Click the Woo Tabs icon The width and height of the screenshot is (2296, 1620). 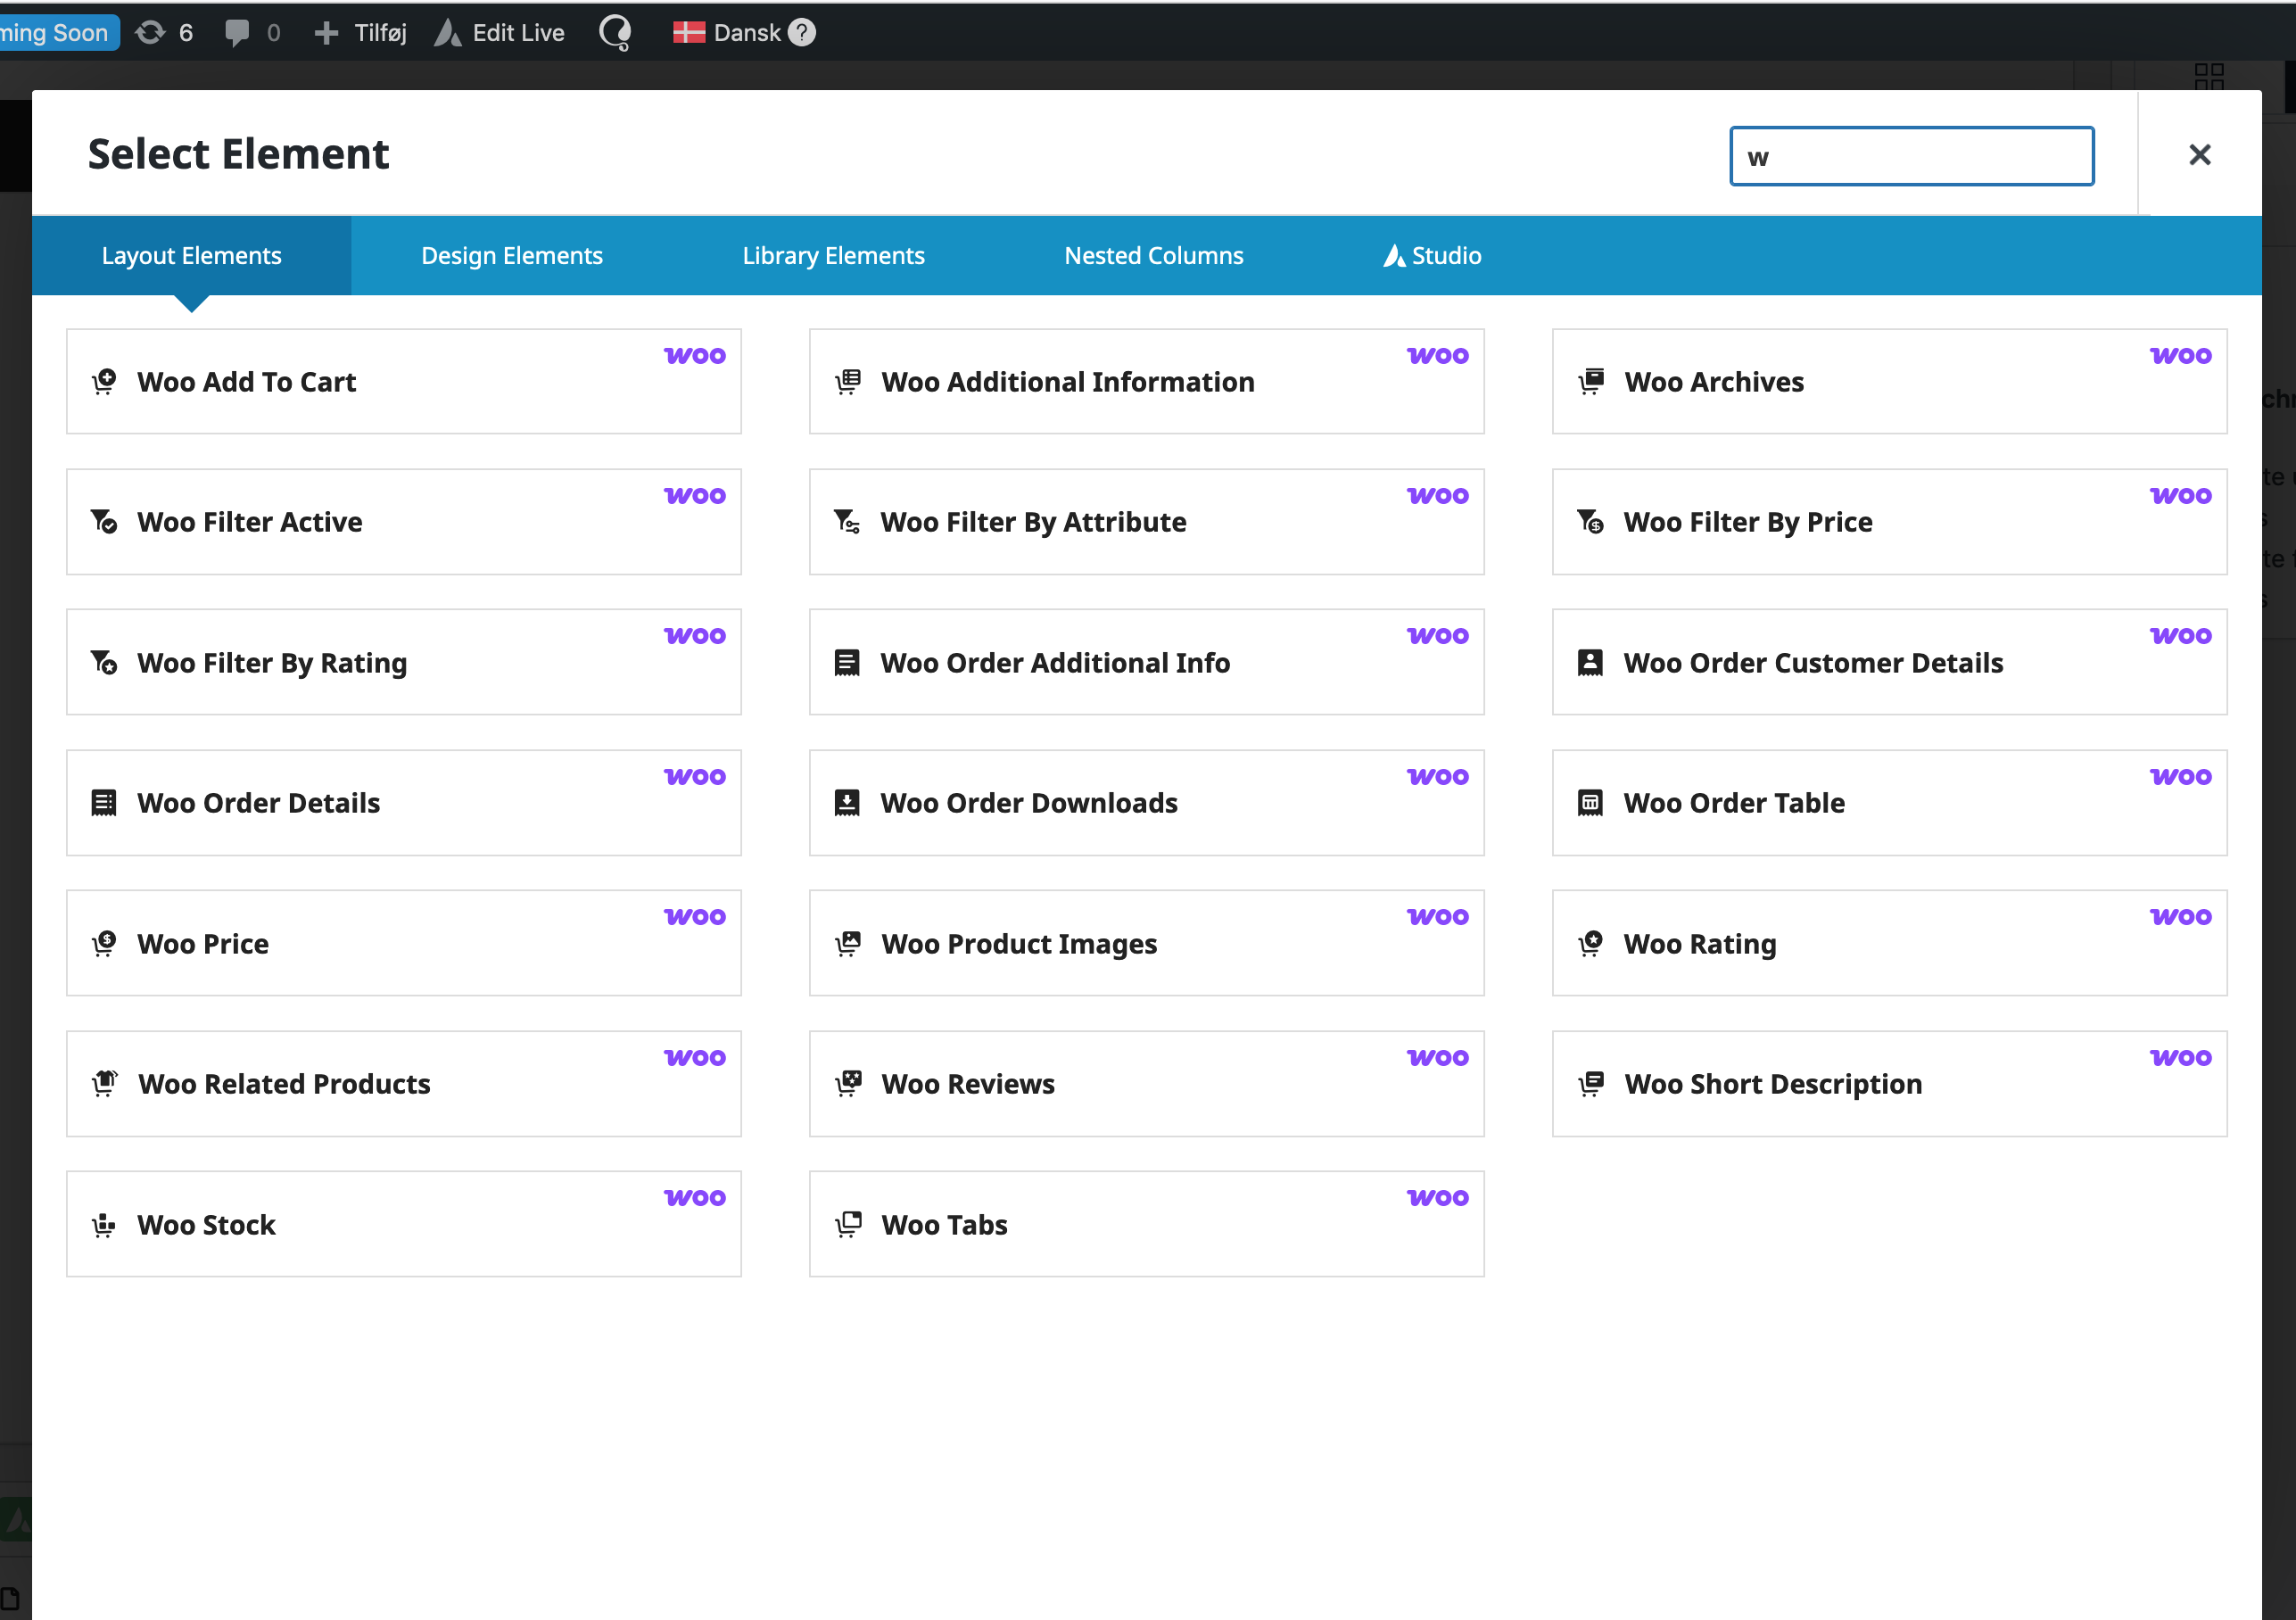click(848, 1225)
